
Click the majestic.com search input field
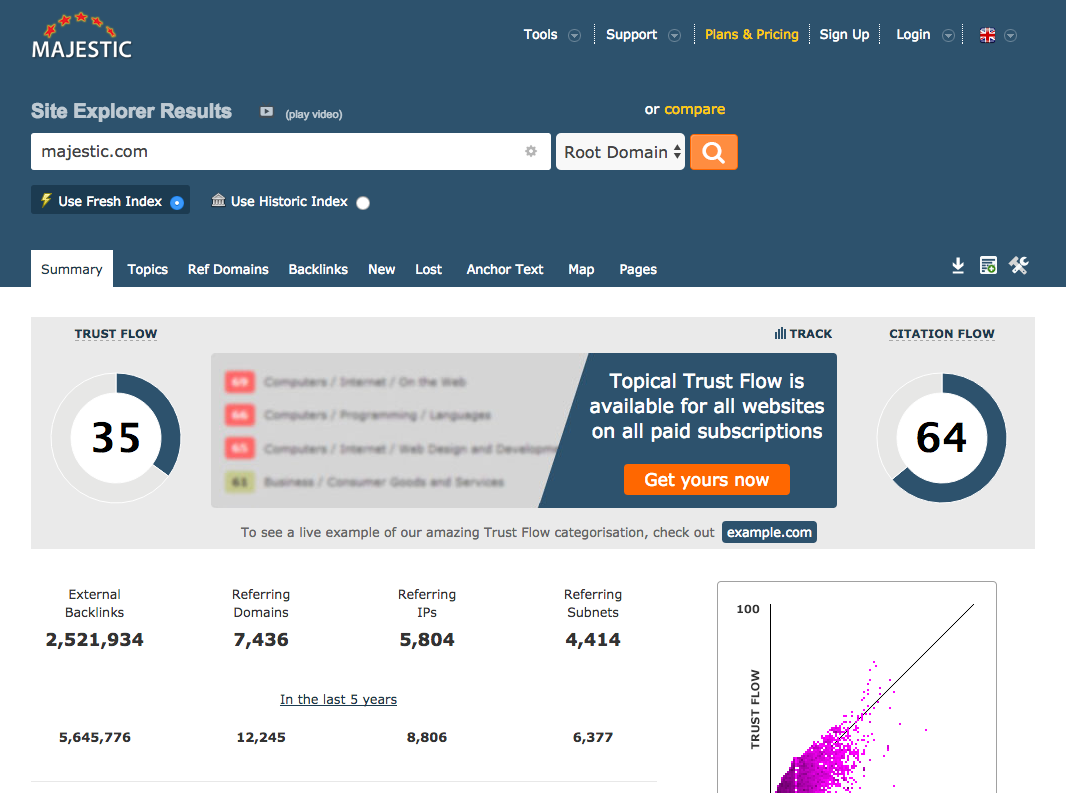click(x=291, y=152)
